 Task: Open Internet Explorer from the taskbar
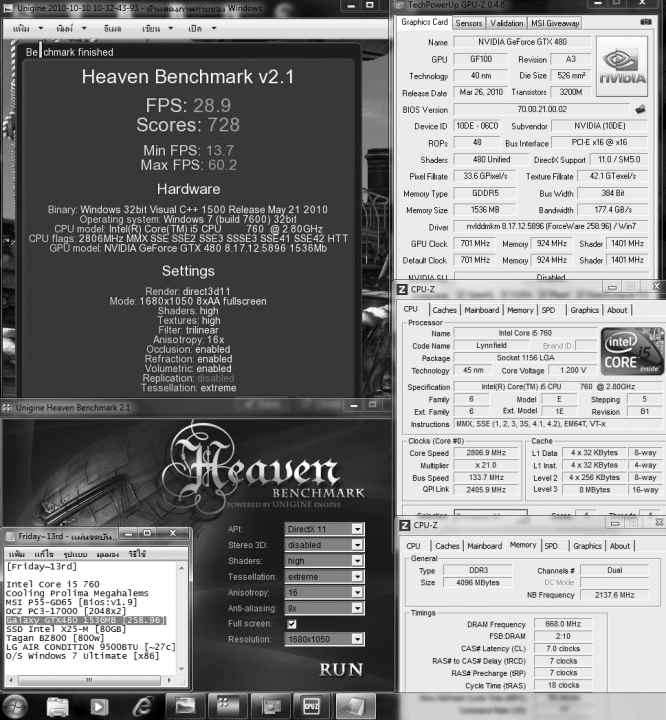[143, 706]
